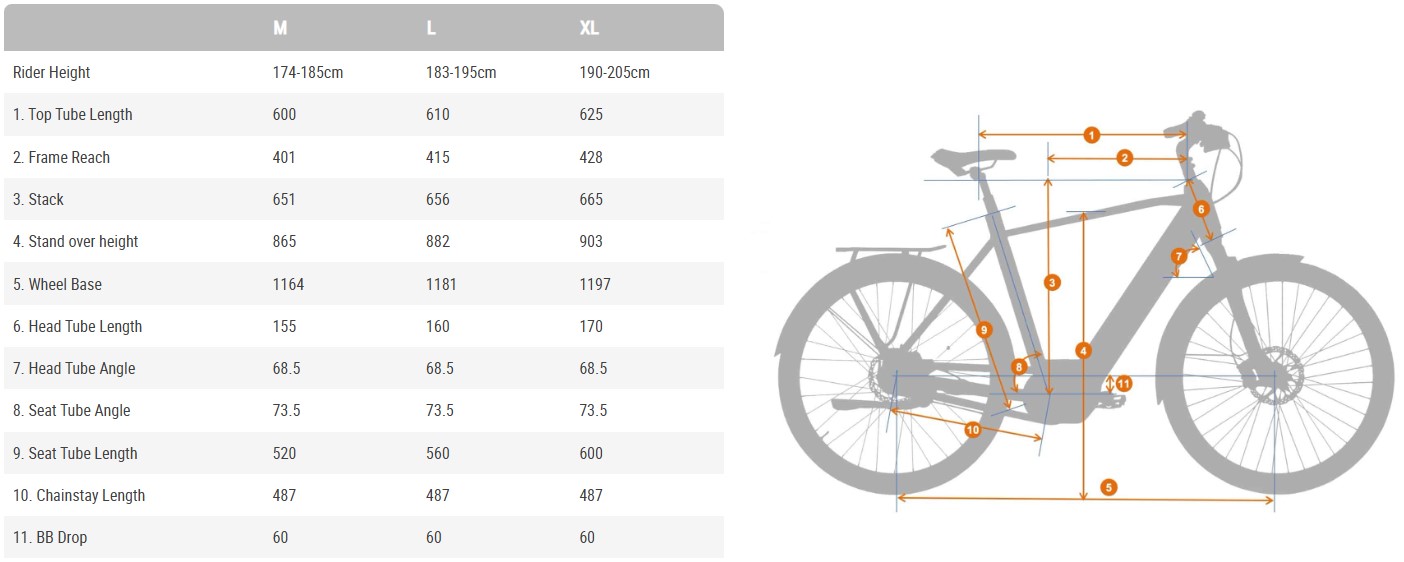This screenshot has height=562, width=1404.
Task: Click the number 9 seat tube marker
Action: point(983,329)
